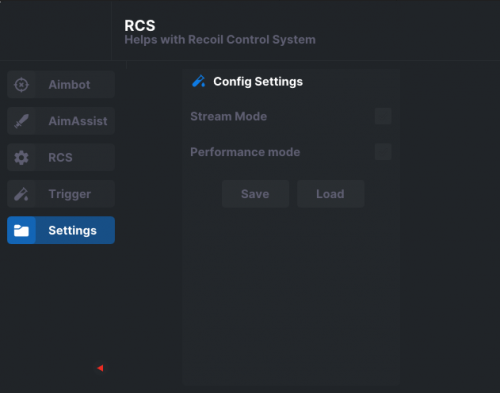Save the current config
This screenshot has width=500, height=393.
pyautogui.click(x=255, y=194)
